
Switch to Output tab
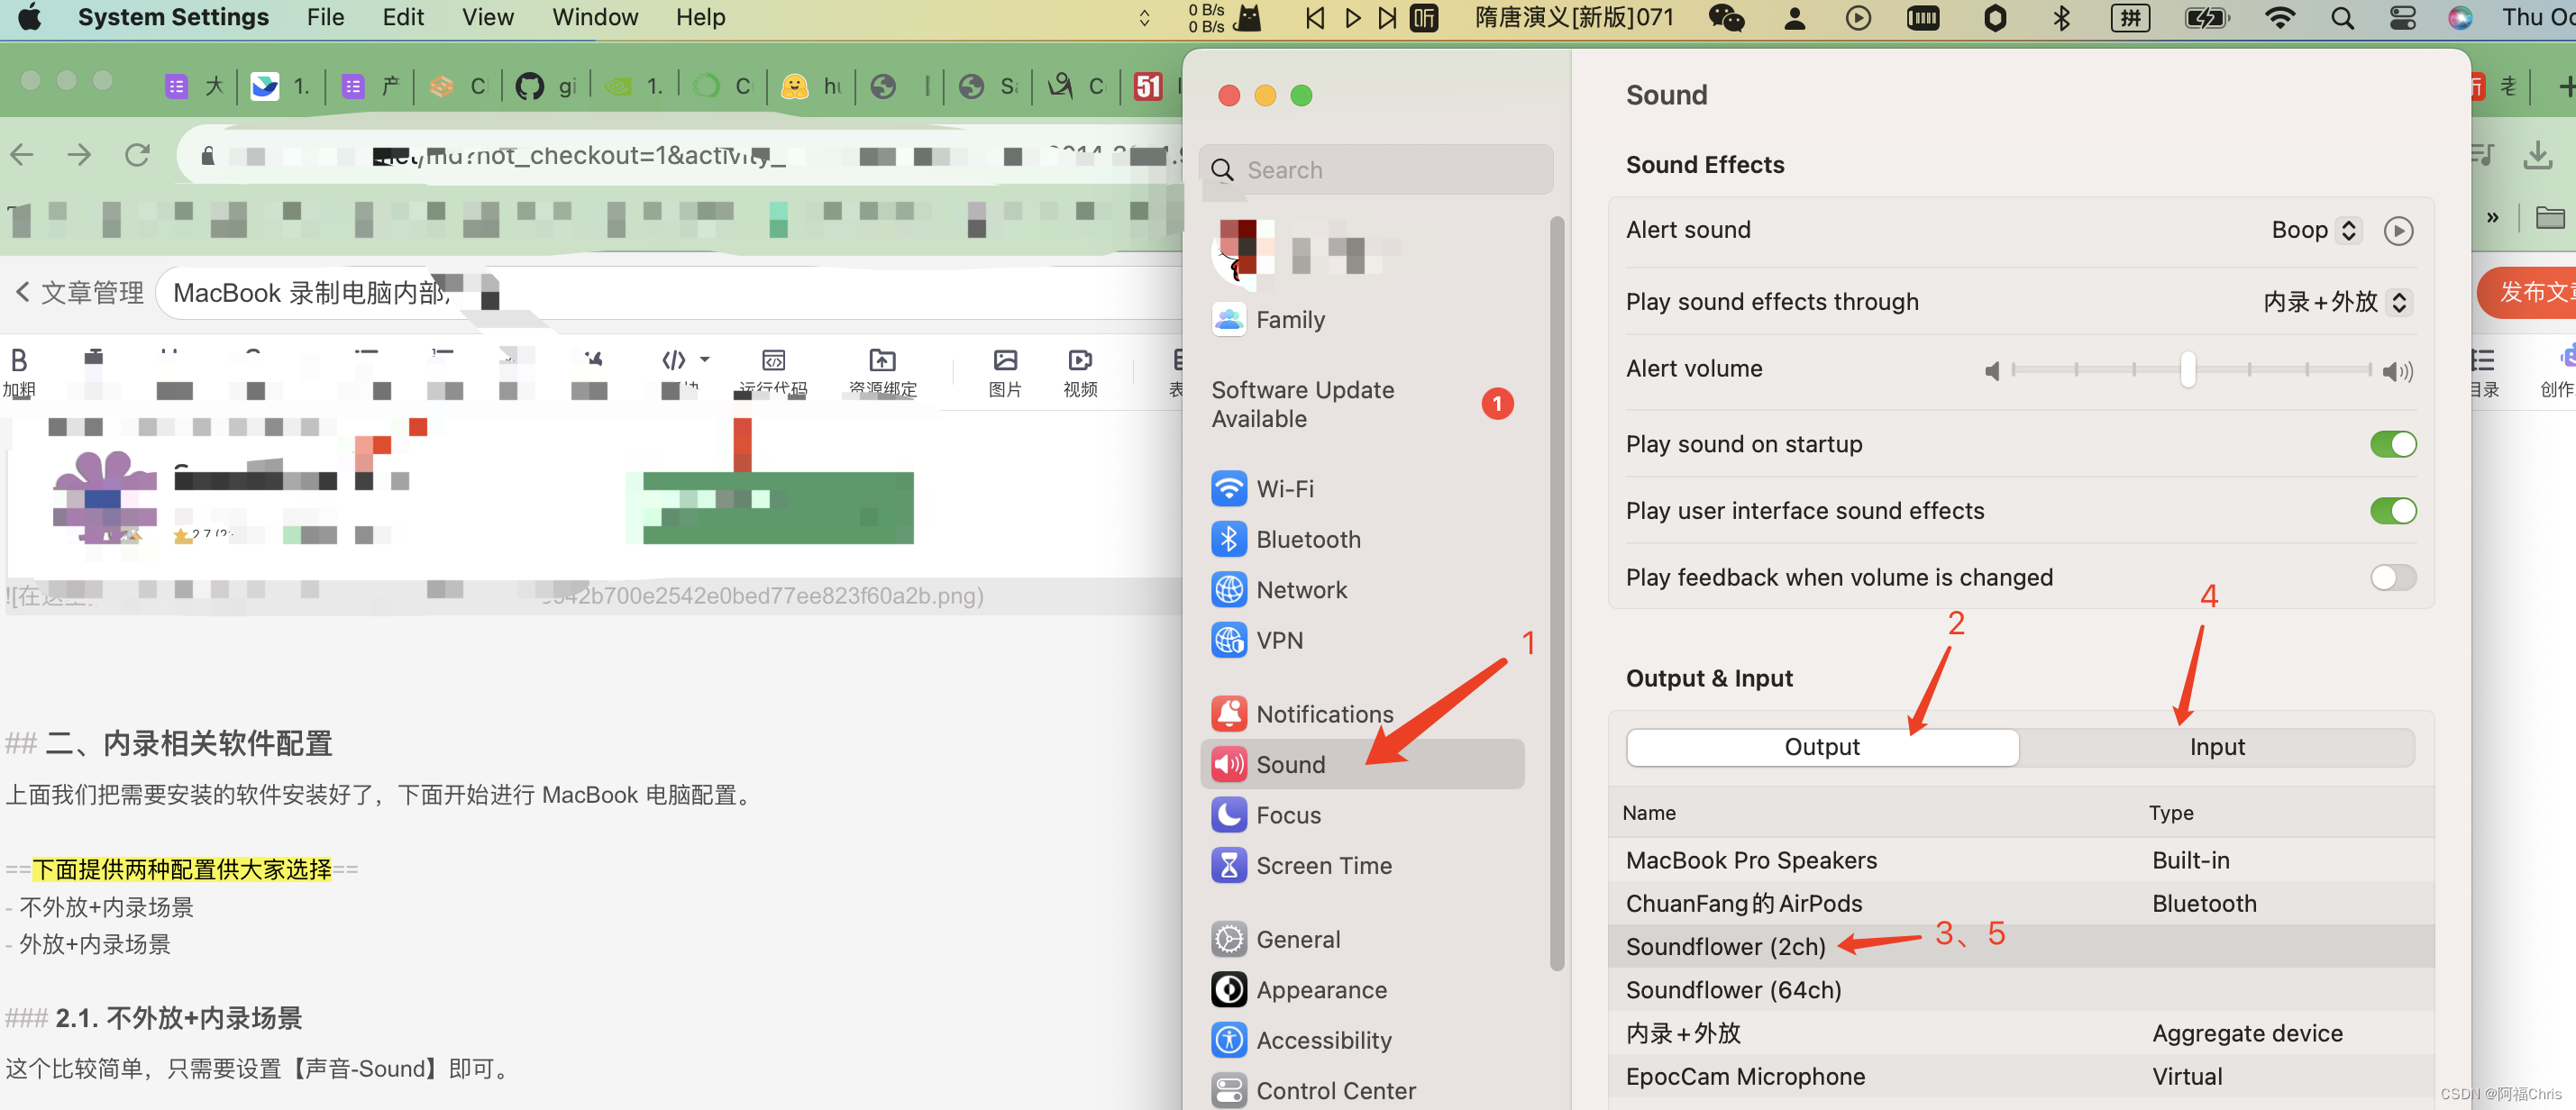1822,747
